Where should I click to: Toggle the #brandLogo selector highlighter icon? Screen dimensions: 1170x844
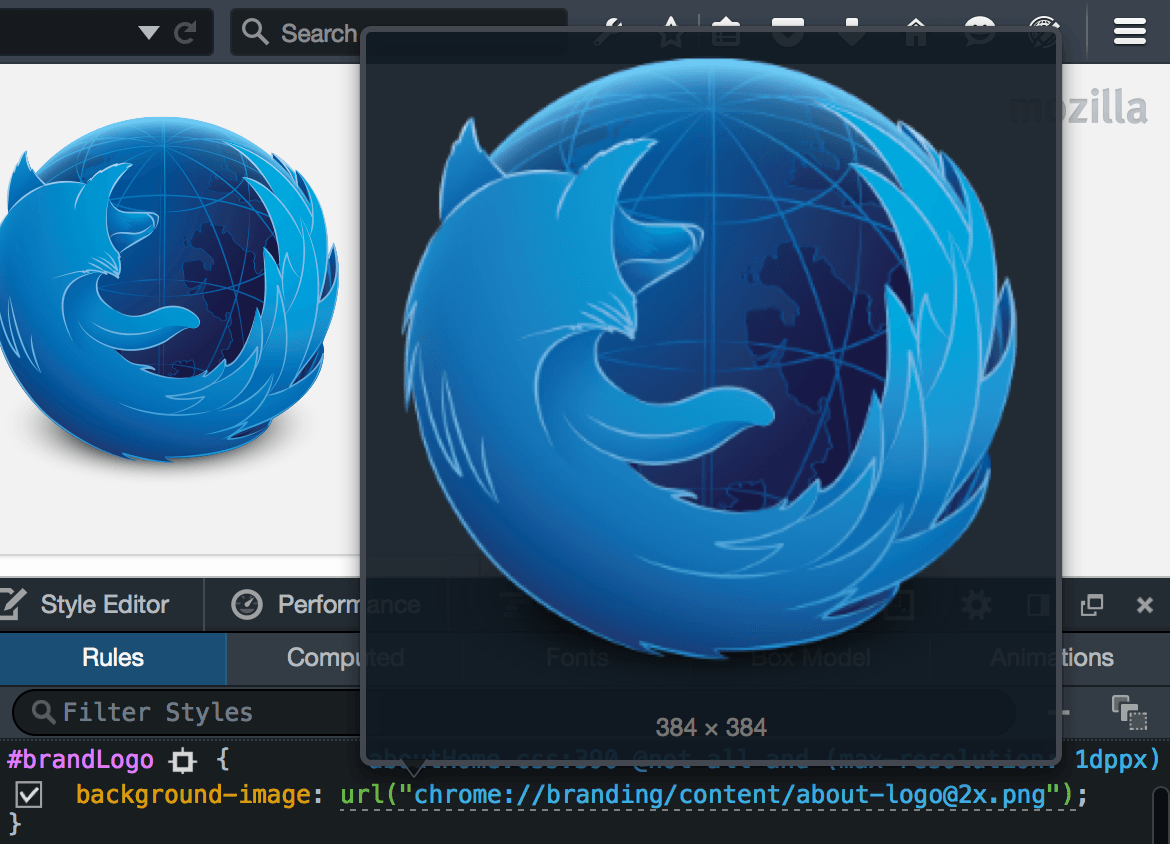(x=183, y=761)
